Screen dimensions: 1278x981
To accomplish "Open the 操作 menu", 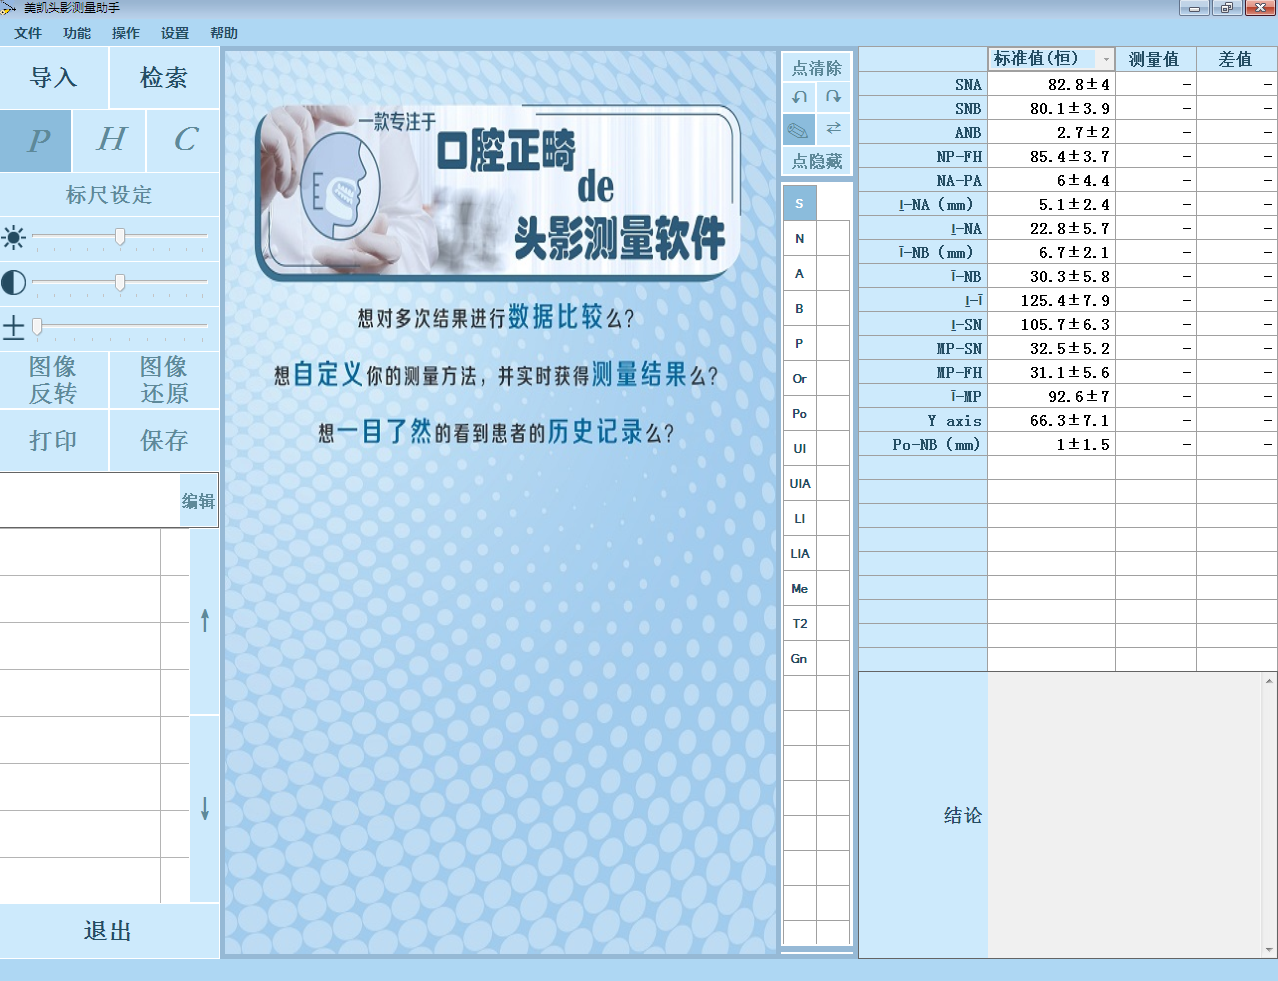I will pyautogui.click(x=126, y=33).
